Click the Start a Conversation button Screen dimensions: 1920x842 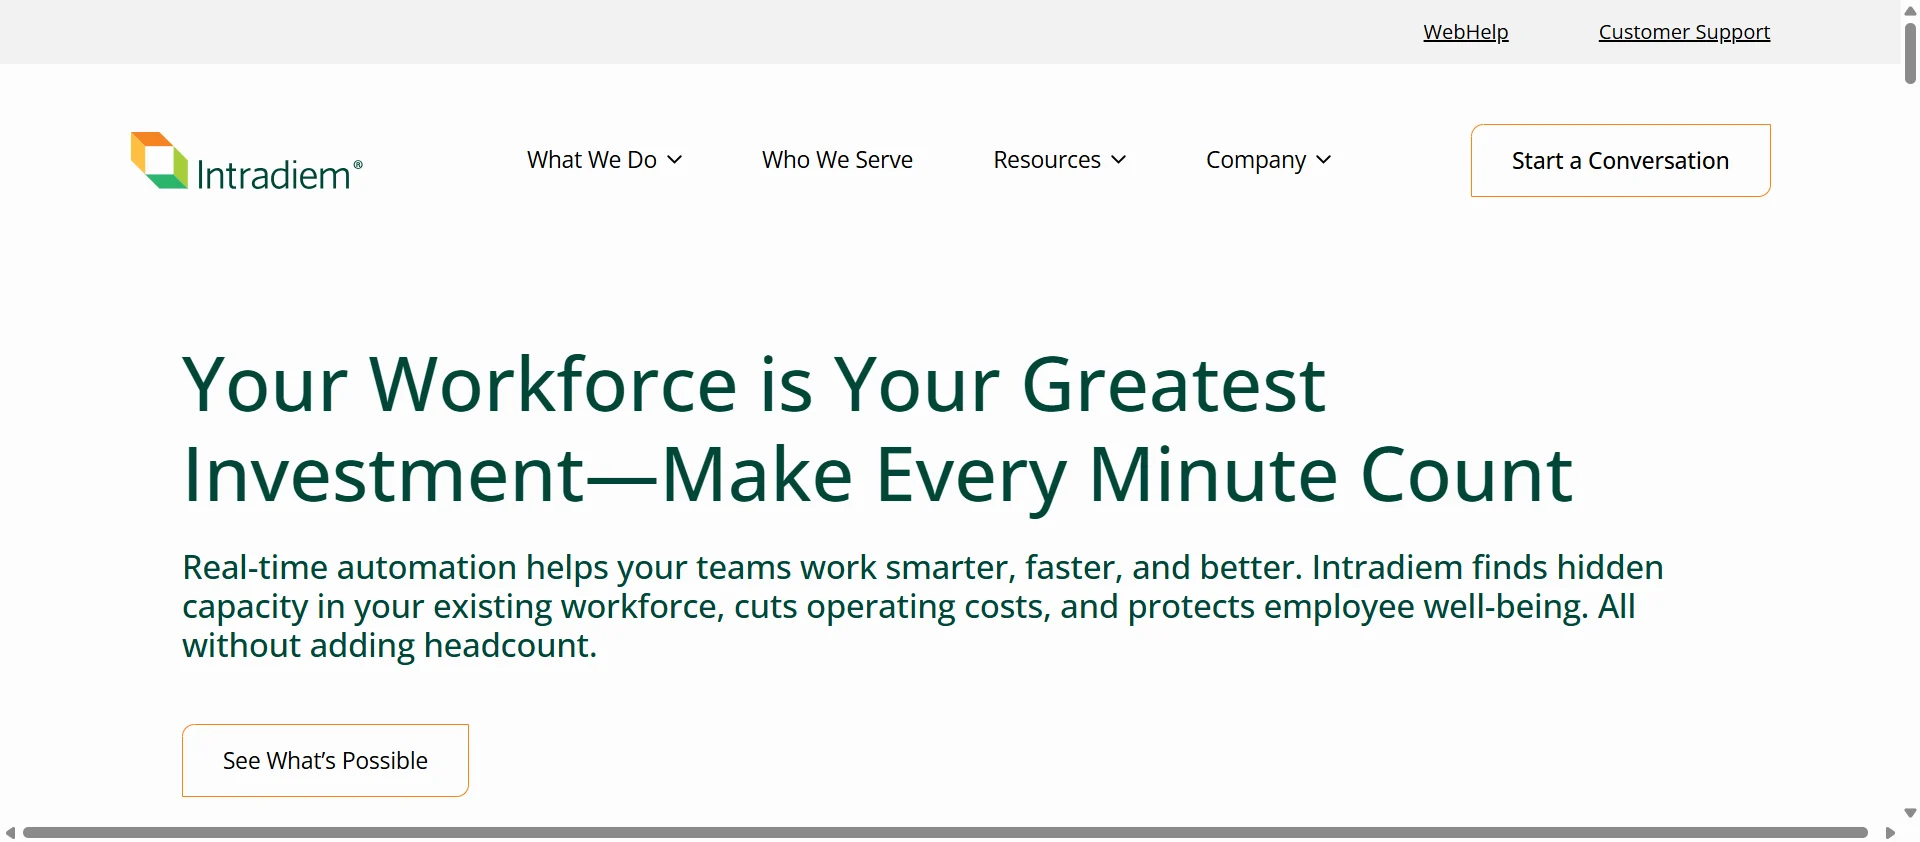point(1620,161)
